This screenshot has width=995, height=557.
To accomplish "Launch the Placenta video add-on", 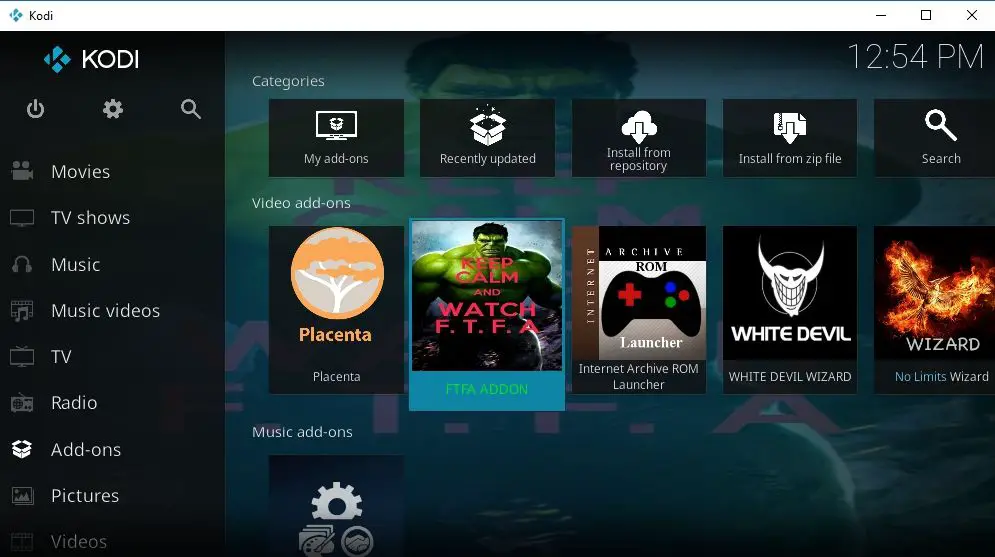I will click(336, 310).
